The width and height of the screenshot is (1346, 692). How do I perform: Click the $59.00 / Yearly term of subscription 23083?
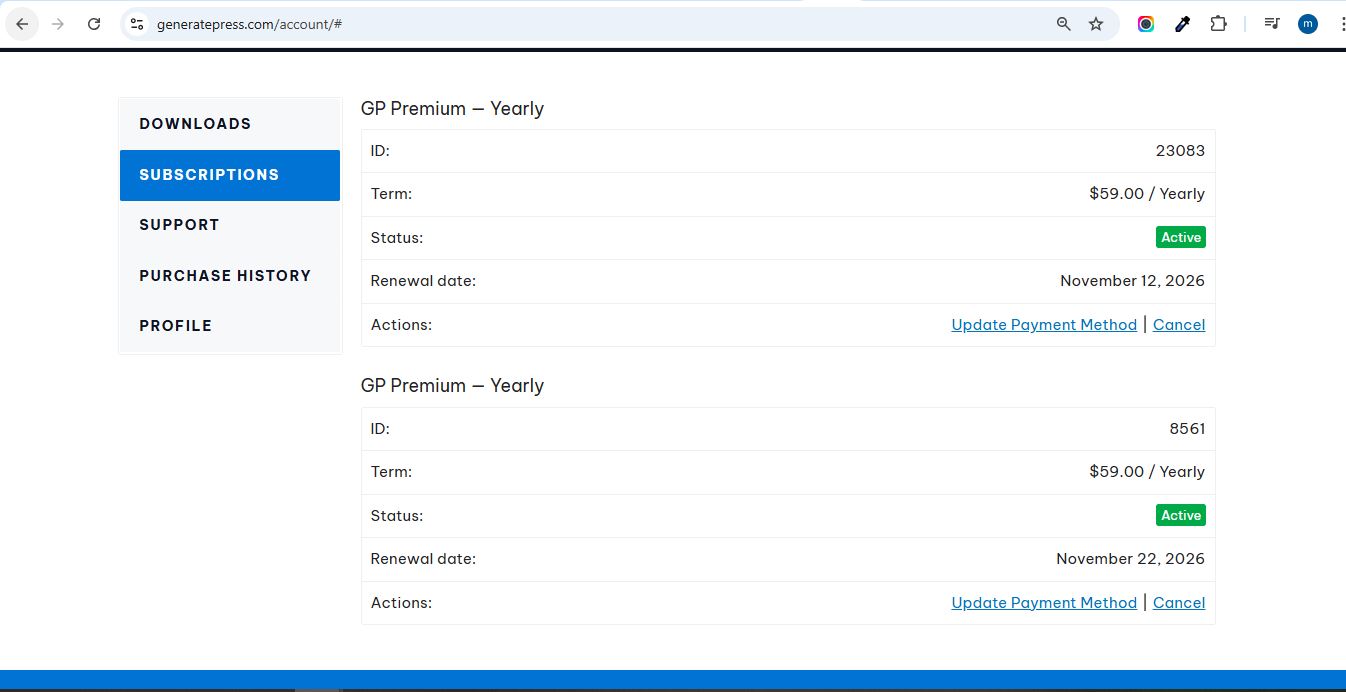point(1147,194)
